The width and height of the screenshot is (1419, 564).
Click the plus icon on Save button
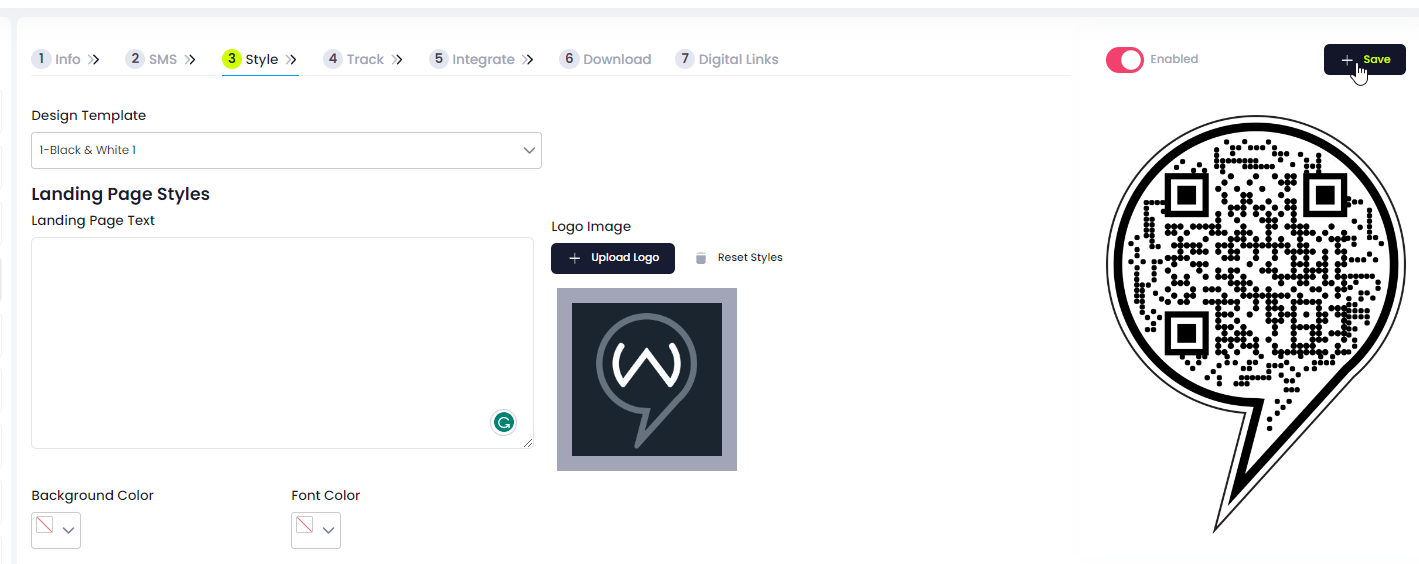click(x=1347, y=60)
